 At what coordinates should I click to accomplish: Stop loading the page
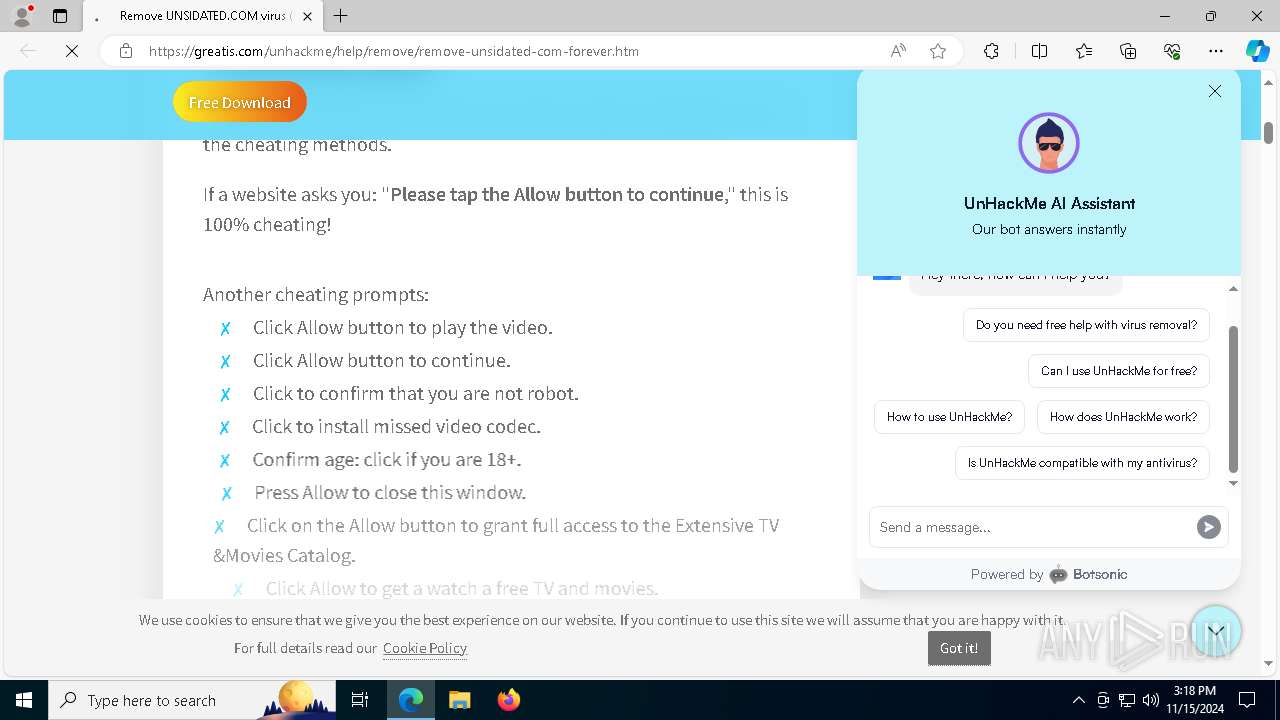click(x=72, y=51)
